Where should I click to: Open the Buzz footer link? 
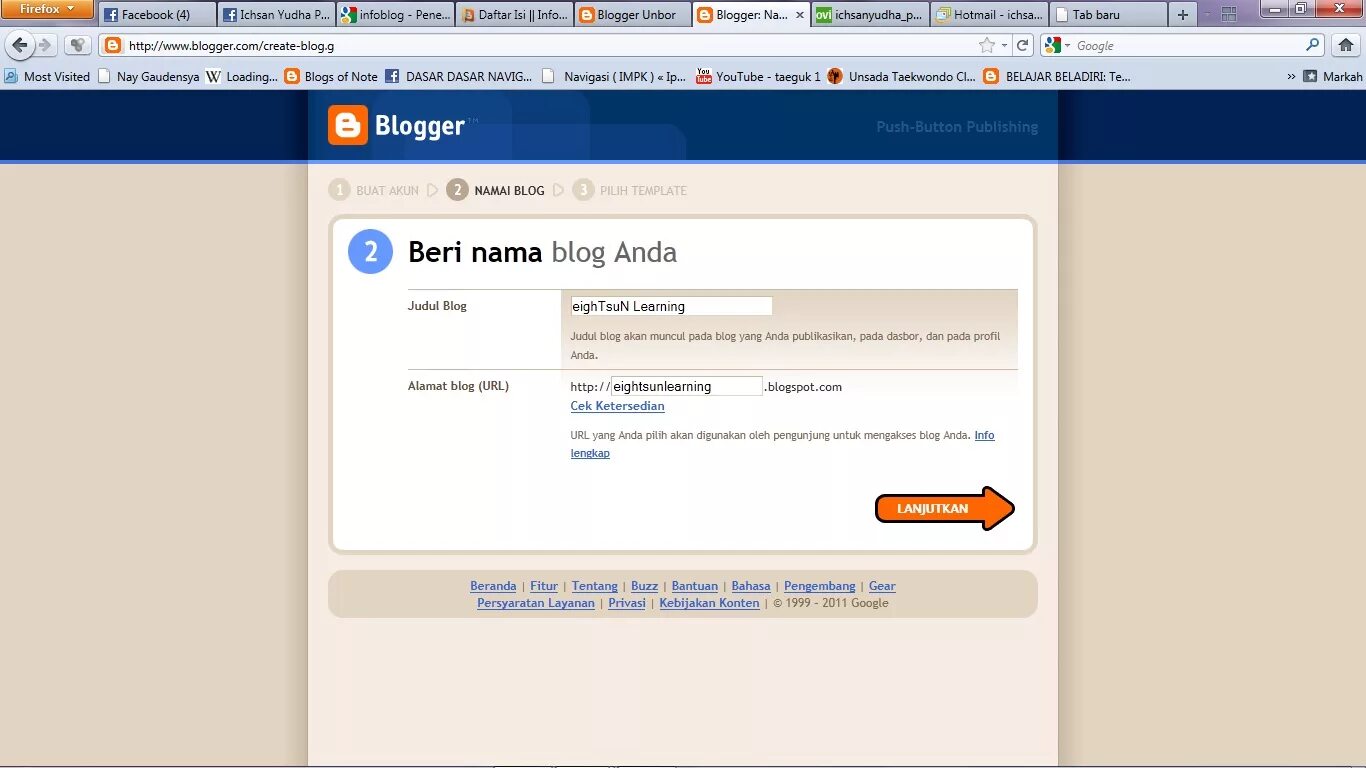pos(644,586)
